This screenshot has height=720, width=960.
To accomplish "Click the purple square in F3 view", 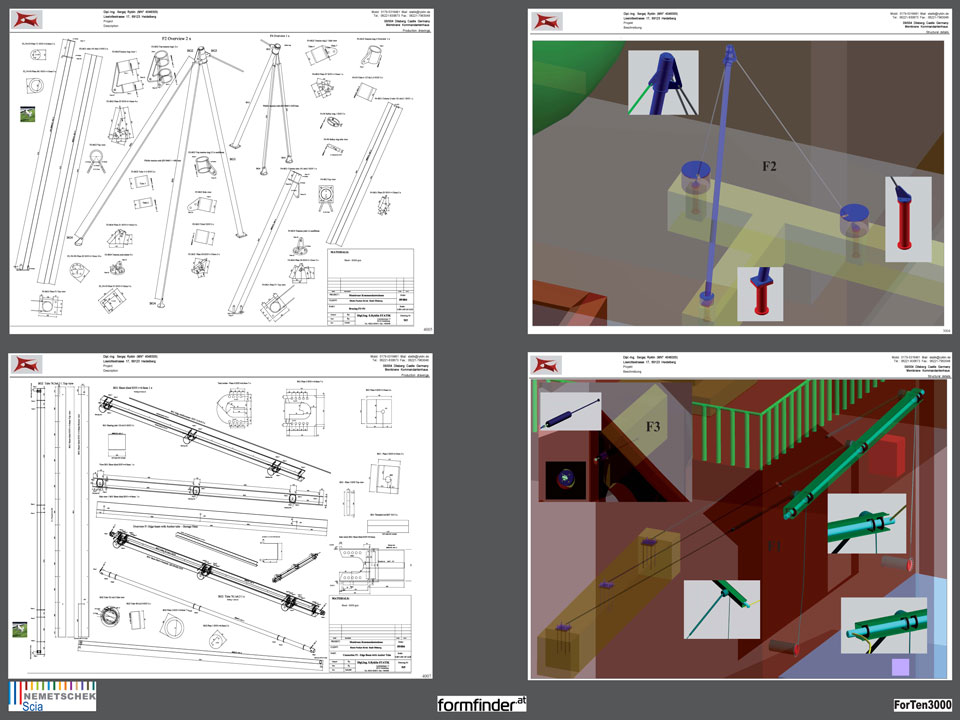I will pos(901,667).
